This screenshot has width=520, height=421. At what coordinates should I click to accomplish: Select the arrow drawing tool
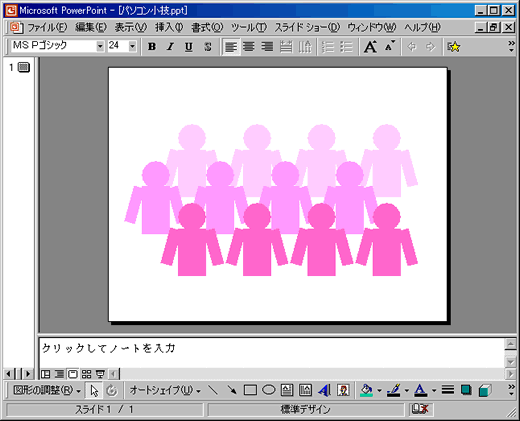[x=231, y=390]
